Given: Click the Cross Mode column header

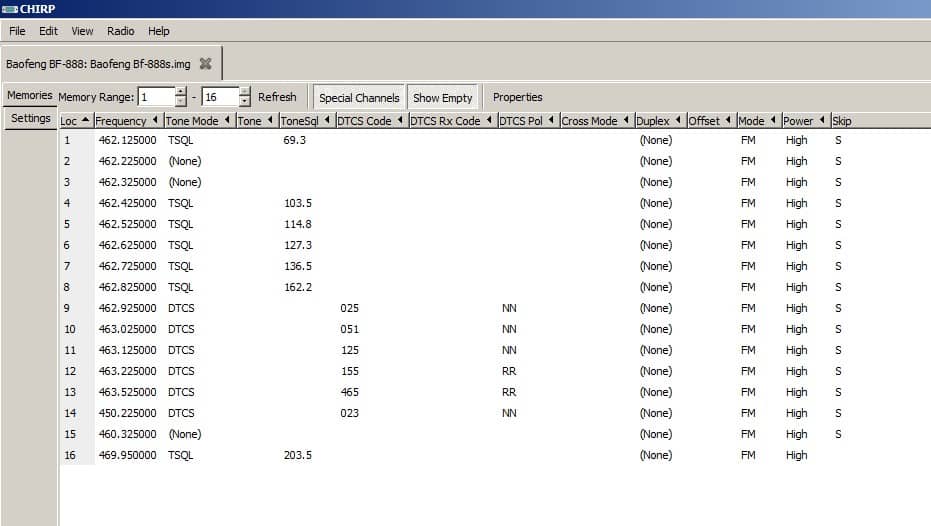Looking at the screenshot, I should 596,121.
